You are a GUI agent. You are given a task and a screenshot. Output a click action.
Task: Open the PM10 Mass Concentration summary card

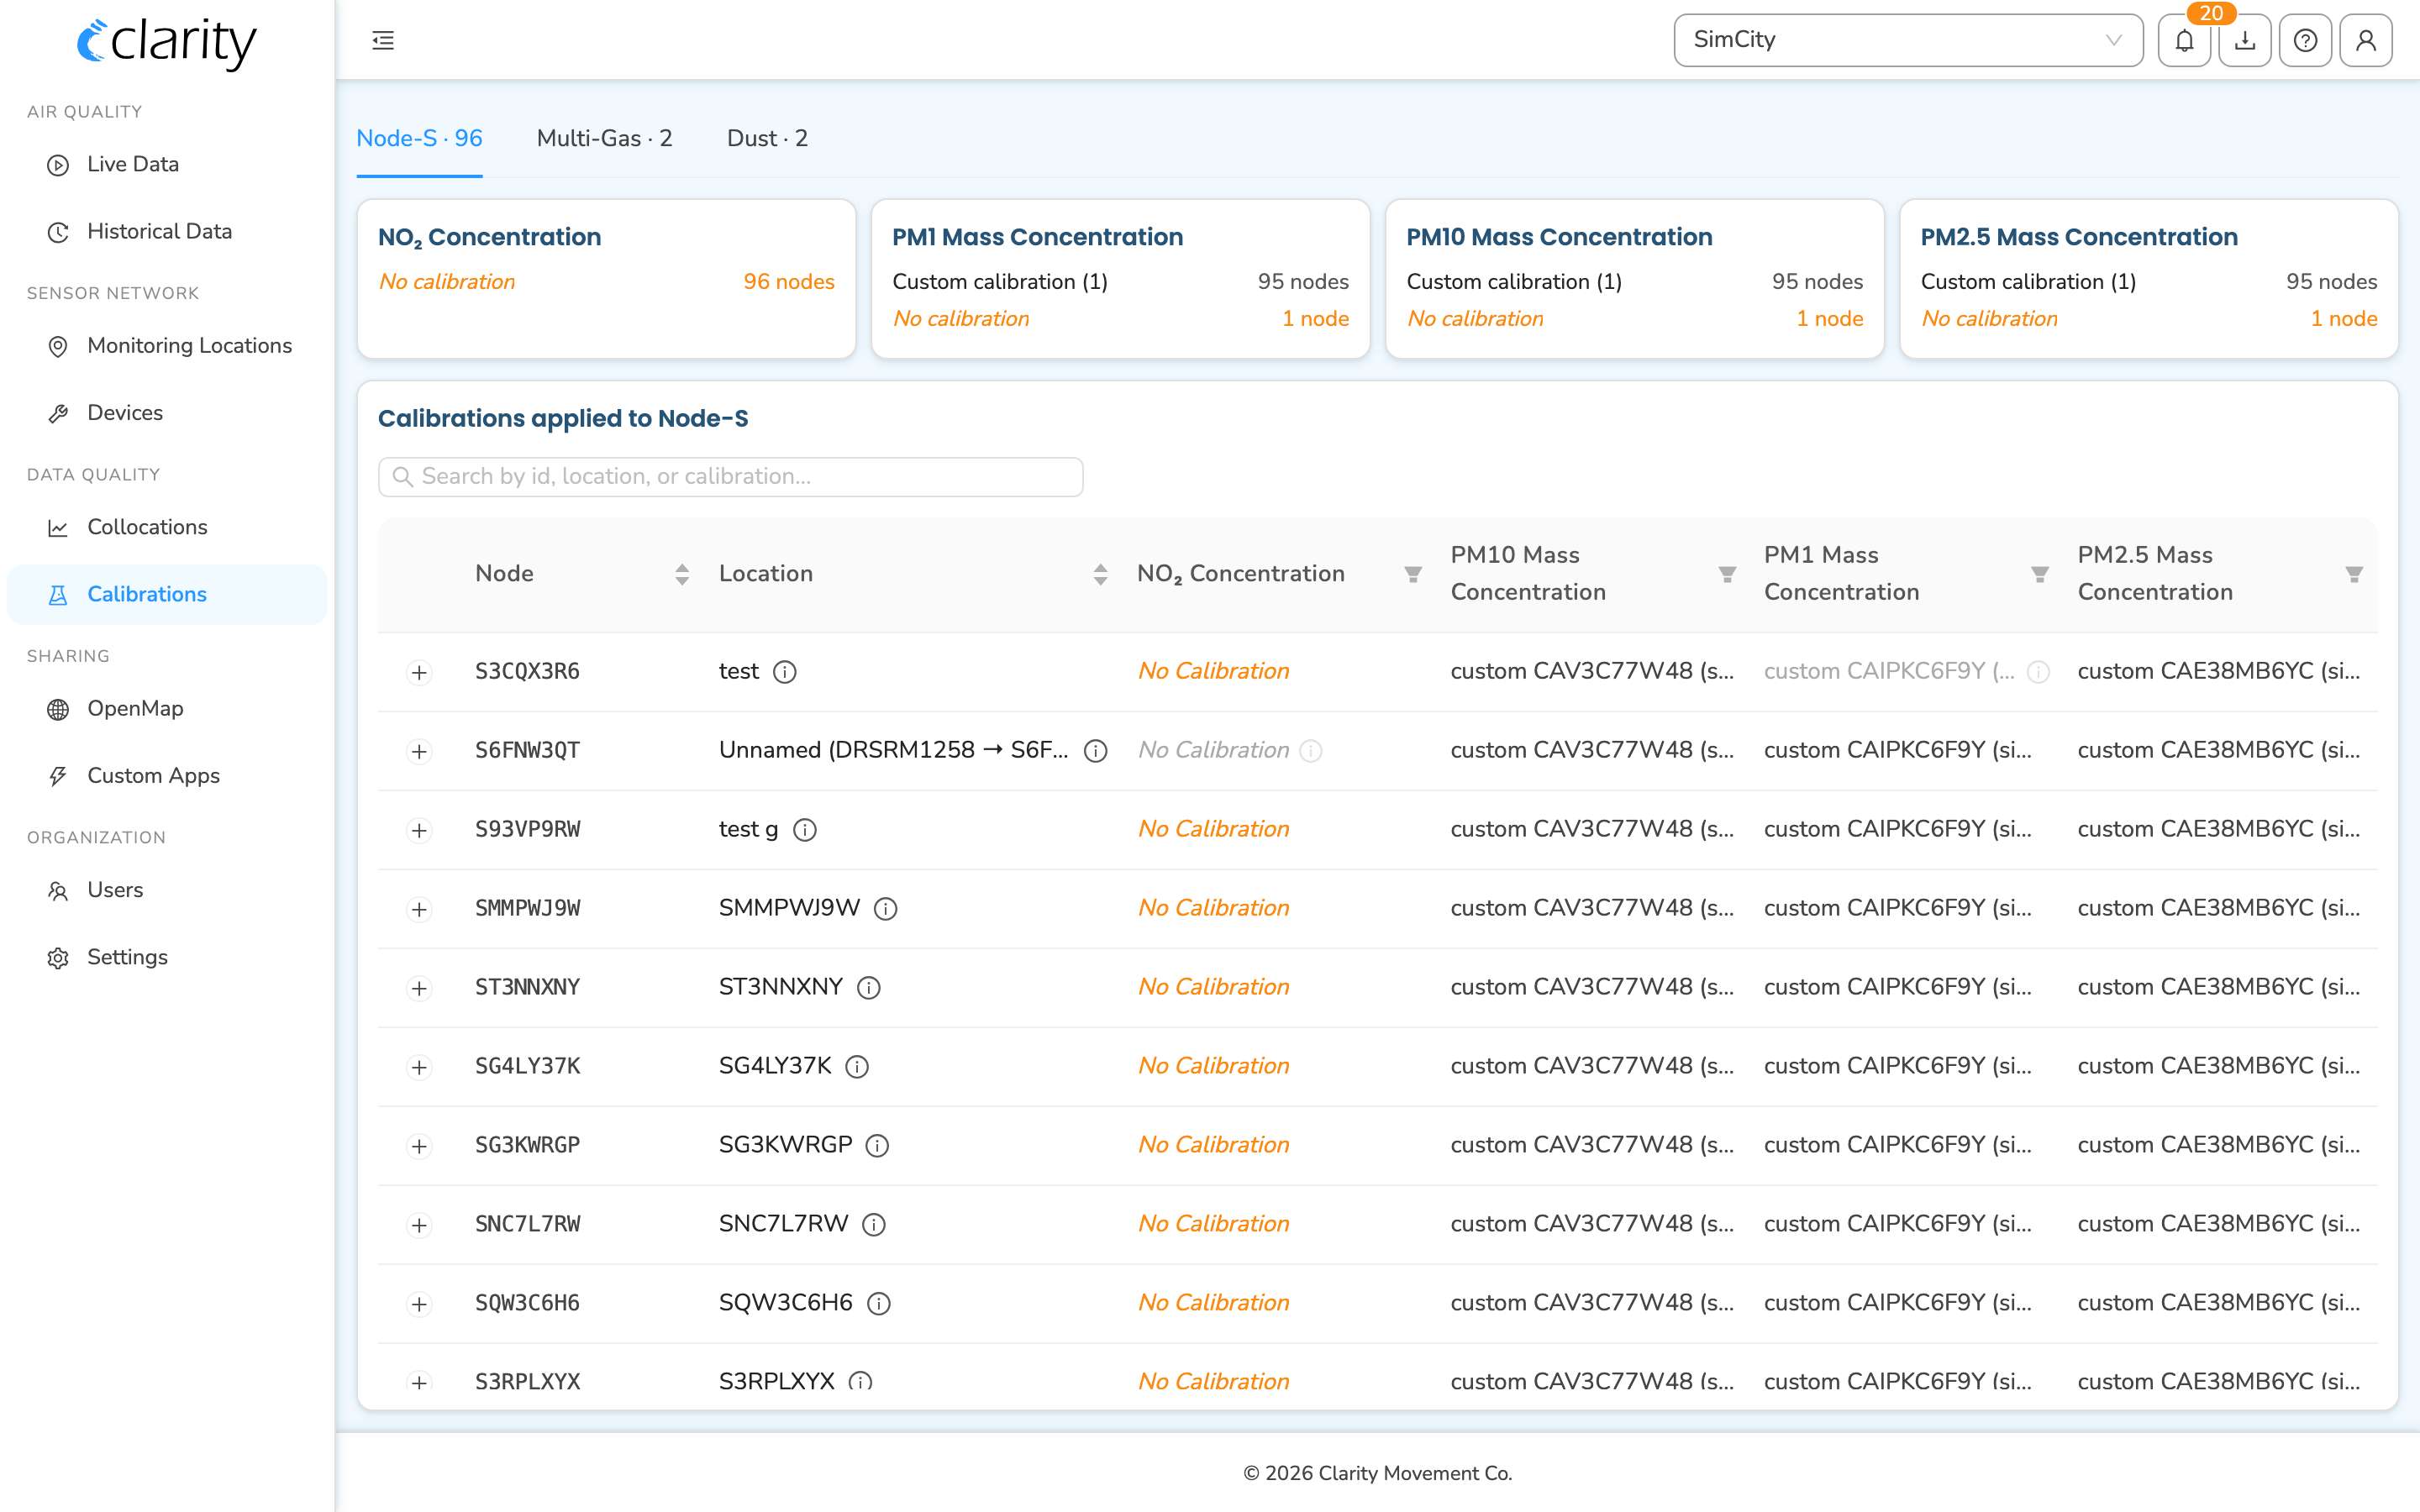(1634, 279)
